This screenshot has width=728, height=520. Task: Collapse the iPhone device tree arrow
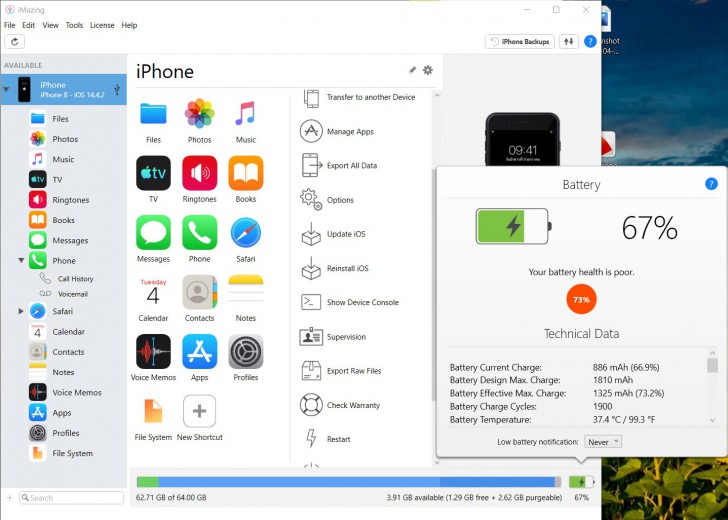(6, 89)
